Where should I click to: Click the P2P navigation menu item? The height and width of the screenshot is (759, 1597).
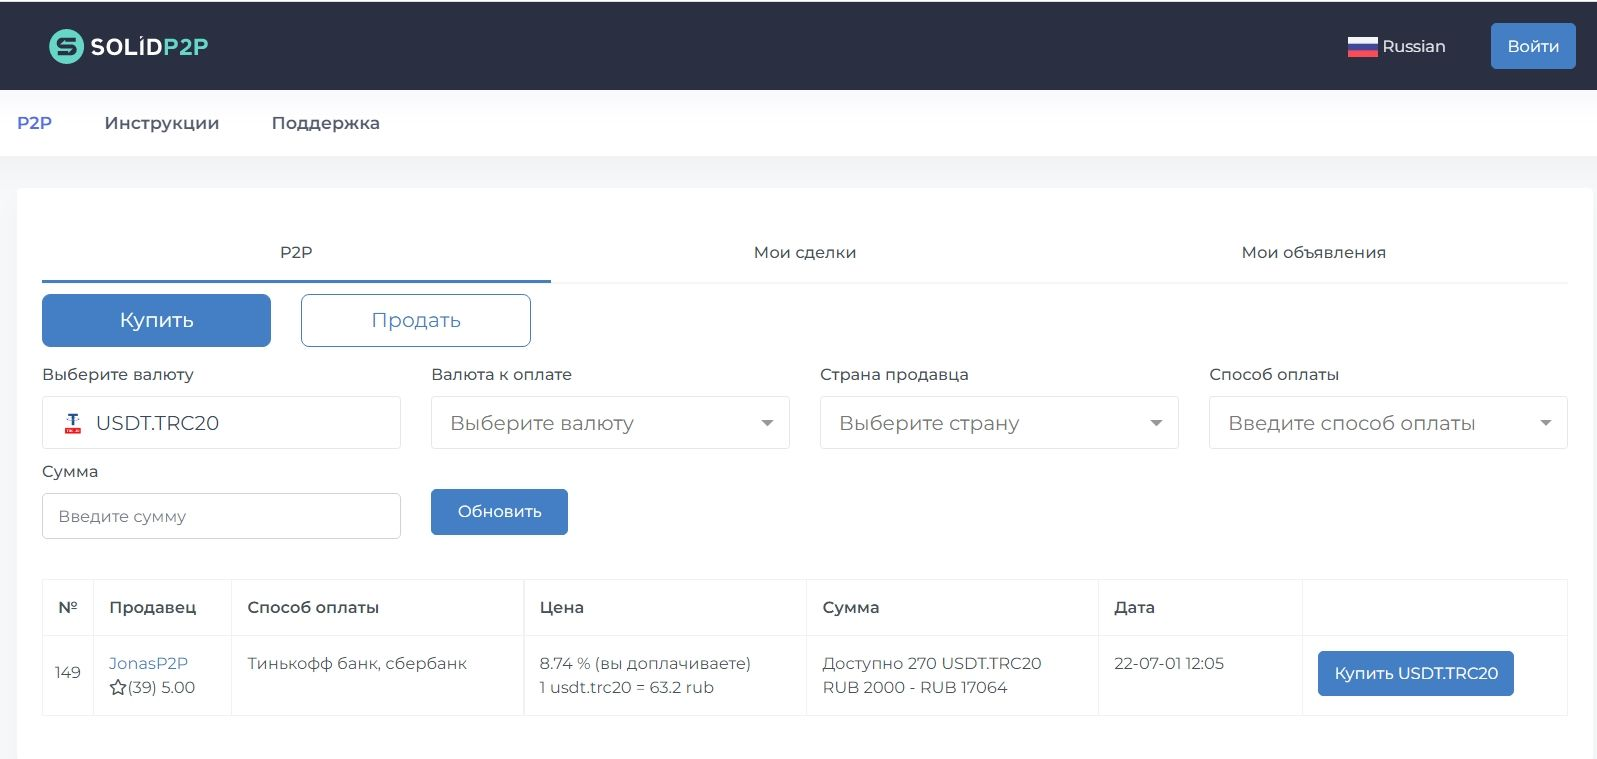(35, 123)
